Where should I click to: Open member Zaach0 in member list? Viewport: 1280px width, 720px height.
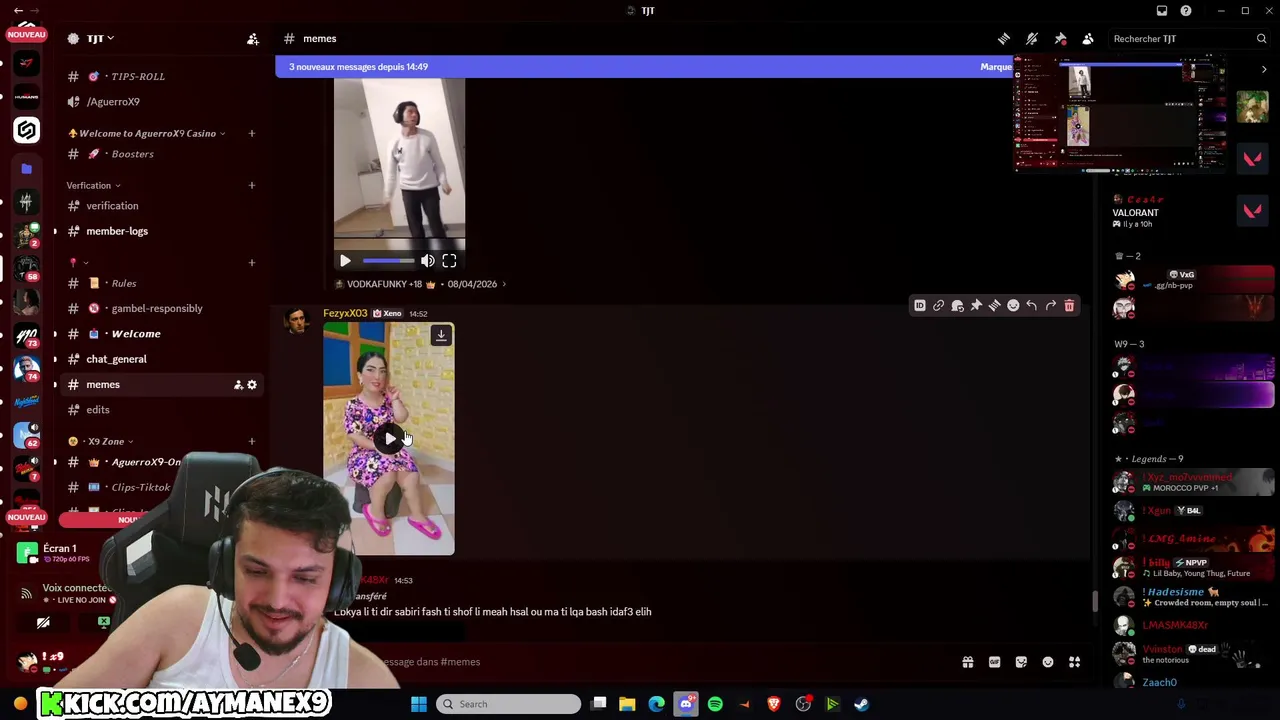[x=1193, y=683]
